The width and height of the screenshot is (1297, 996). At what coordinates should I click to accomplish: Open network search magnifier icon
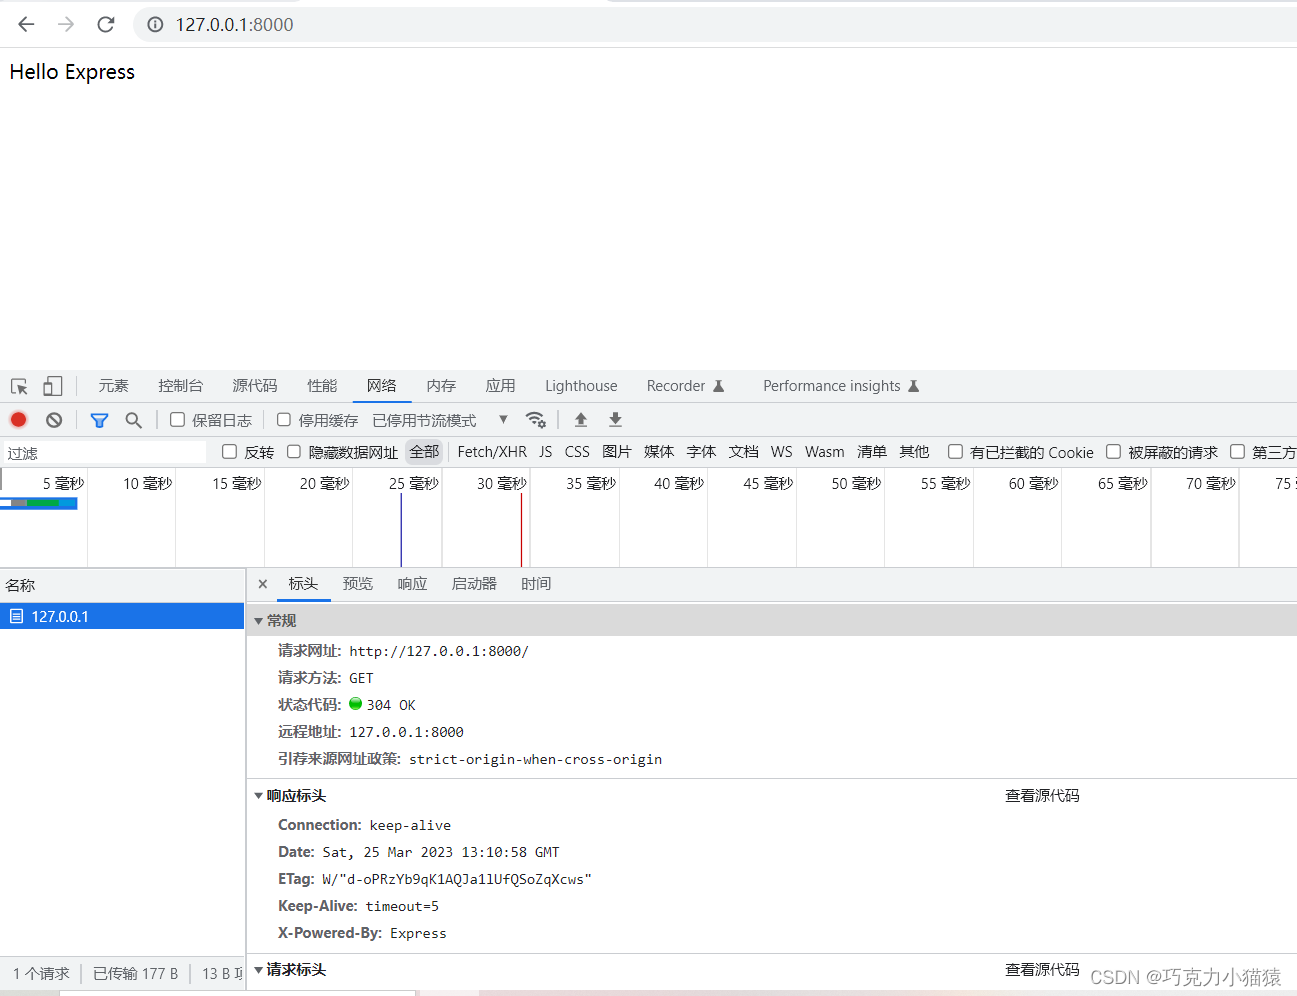133,420
